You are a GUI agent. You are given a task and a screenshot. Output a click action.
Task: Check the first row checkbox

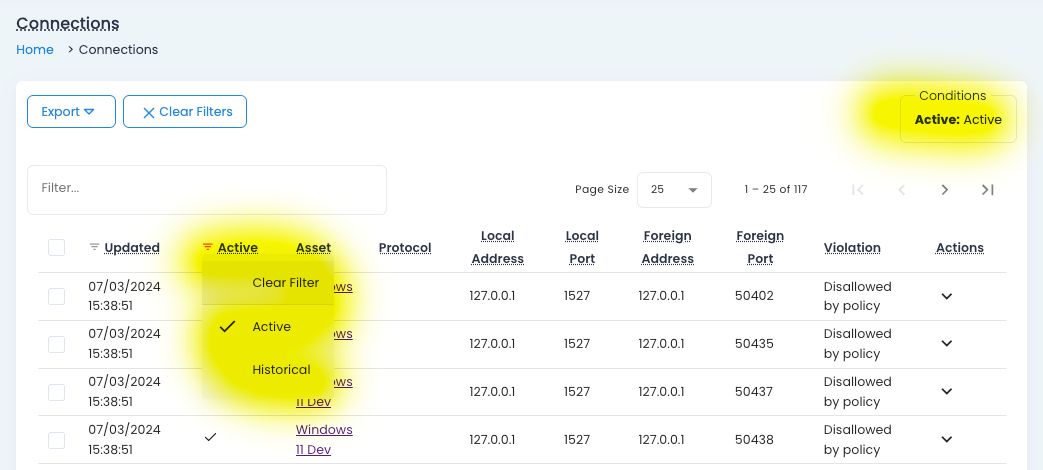57,296
